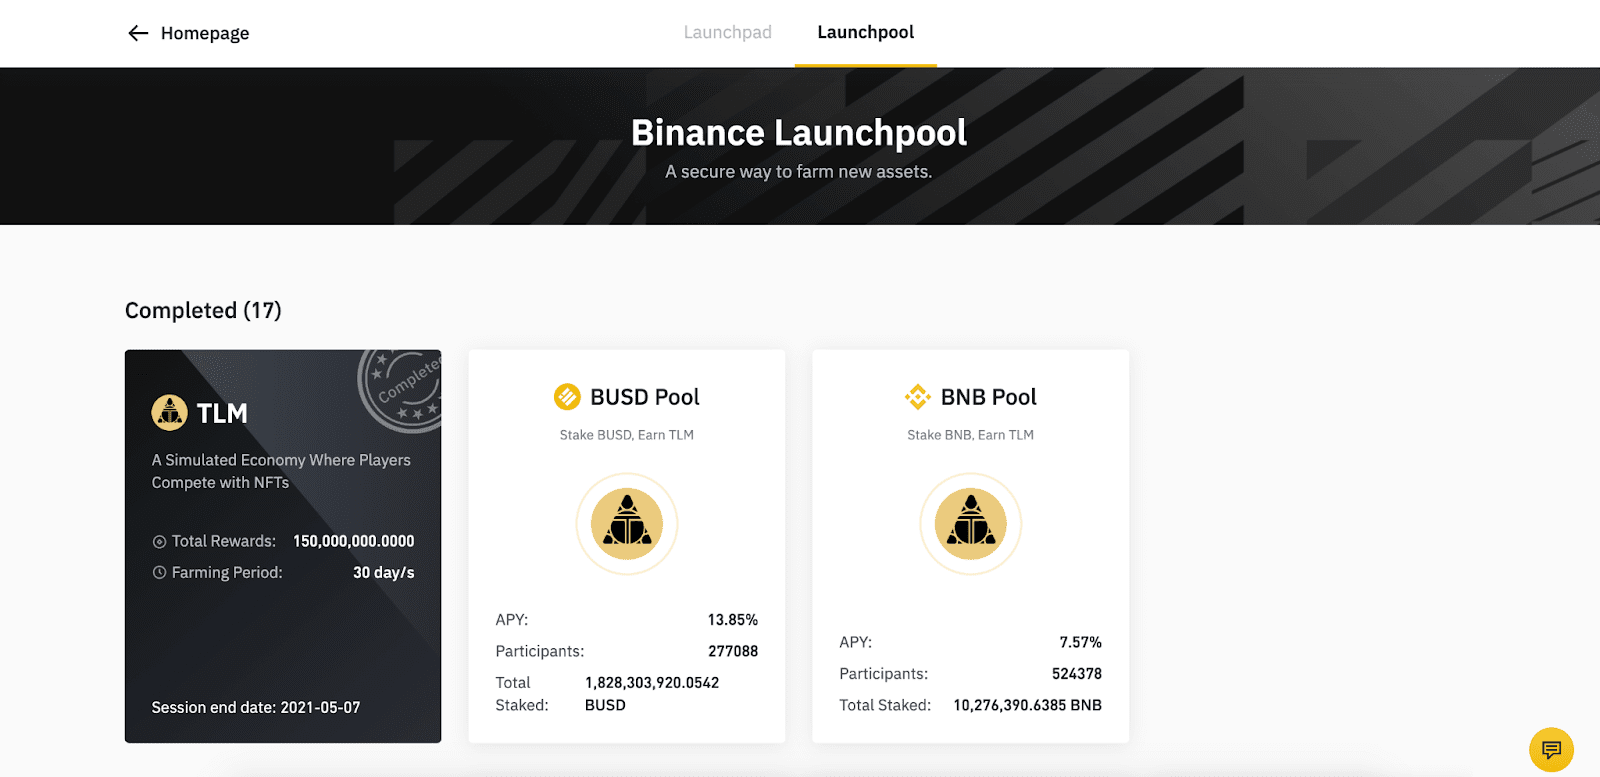This screenshot has width=1600, height=777.
Task: Click the BNB Pool title
Action: coord(988,397)
